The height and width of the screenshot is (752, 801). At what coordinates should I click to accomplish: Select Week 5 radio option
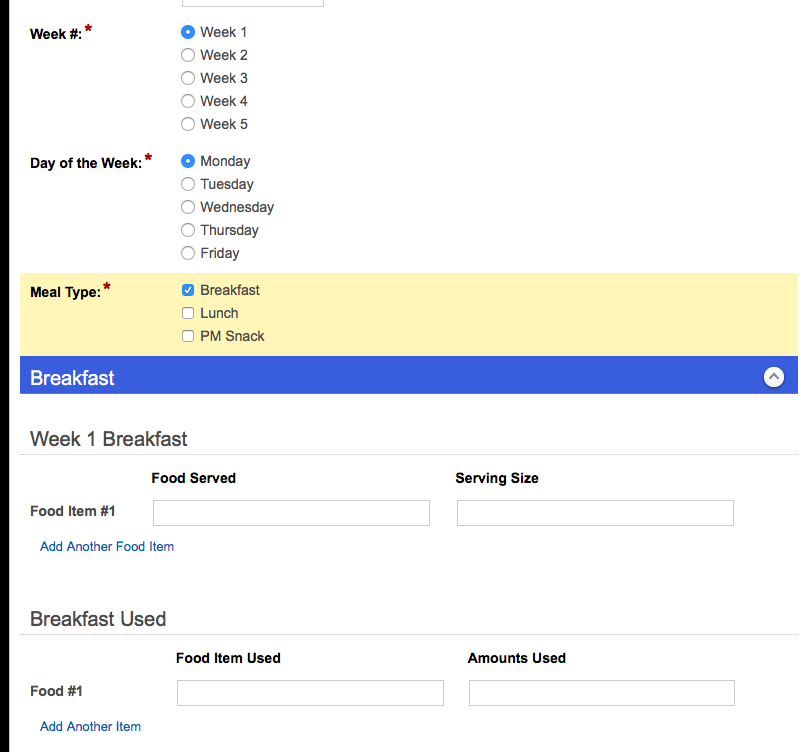[x=188, y=124]
